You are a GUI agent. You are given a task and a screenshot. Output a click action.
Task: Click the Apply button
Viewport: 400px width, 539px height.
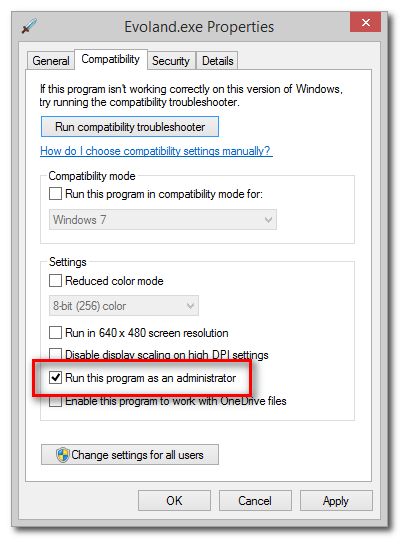[x=336, y=500]
